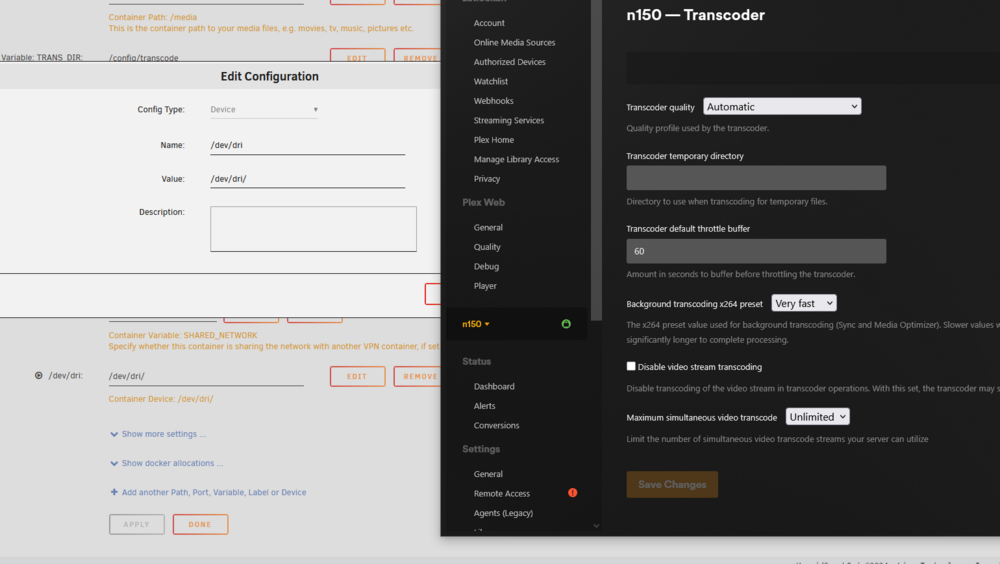Open Plex Home settings
The height and width of the screenshot is (564, 1000).
[x=494, y=140]
